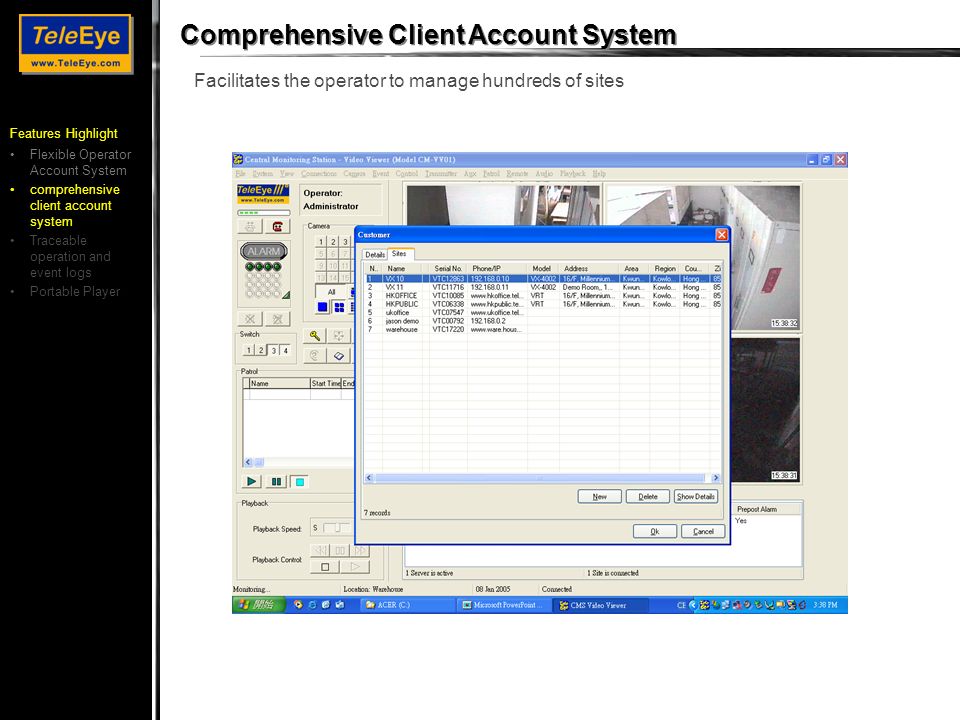Screen dimensions: 960x720
Task: Click the grayed connect icon beside the red phone
Action: (250, 227)
